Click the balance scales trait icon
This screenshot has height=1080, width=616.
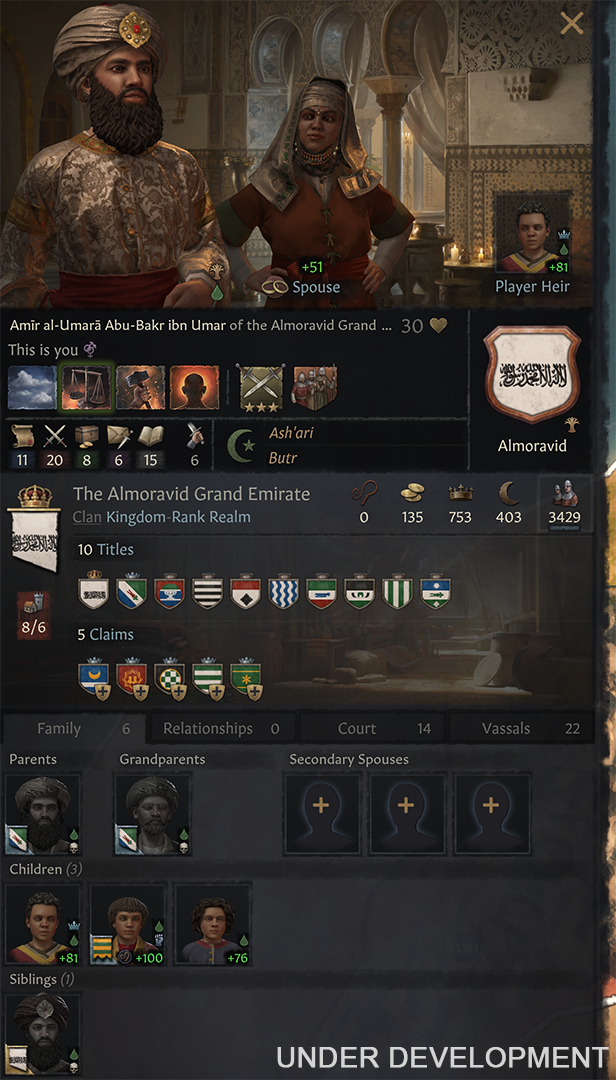click(x=88, y=388)
